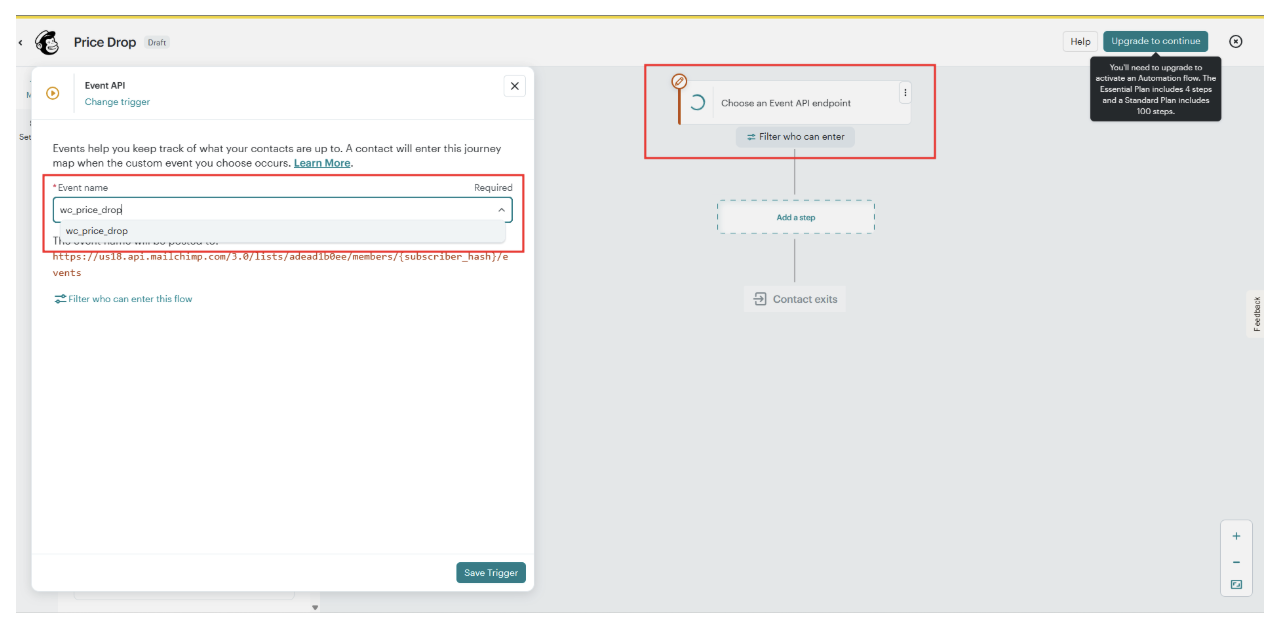Click the canvas zoom in plus button

coord(1236,536)
